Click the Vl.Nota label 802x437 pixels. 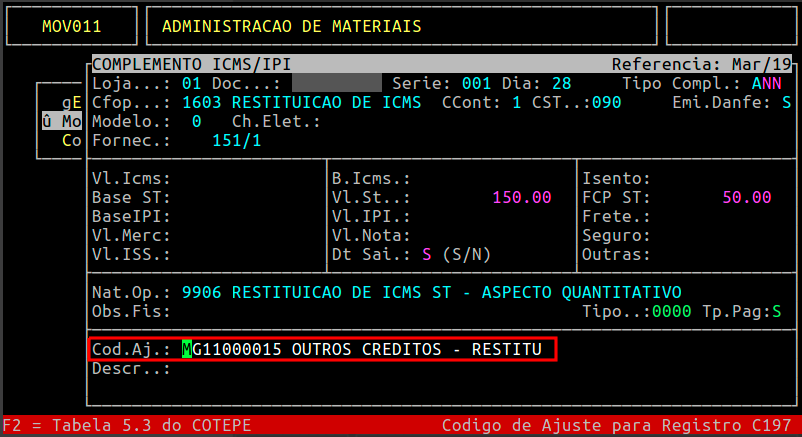371,235
